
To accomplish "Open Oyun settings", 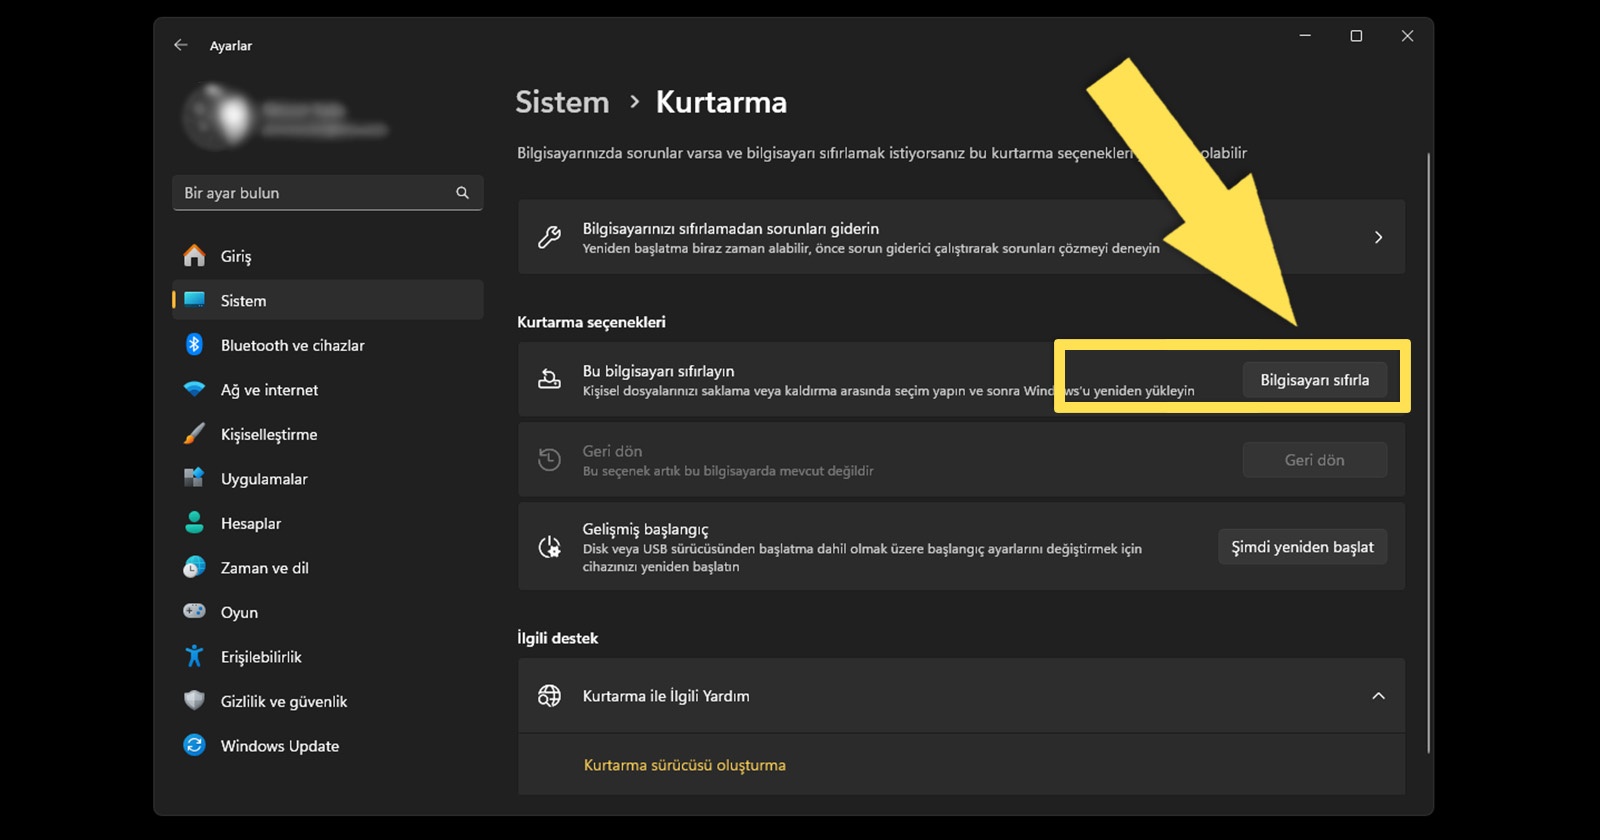I will pos(328,611).
